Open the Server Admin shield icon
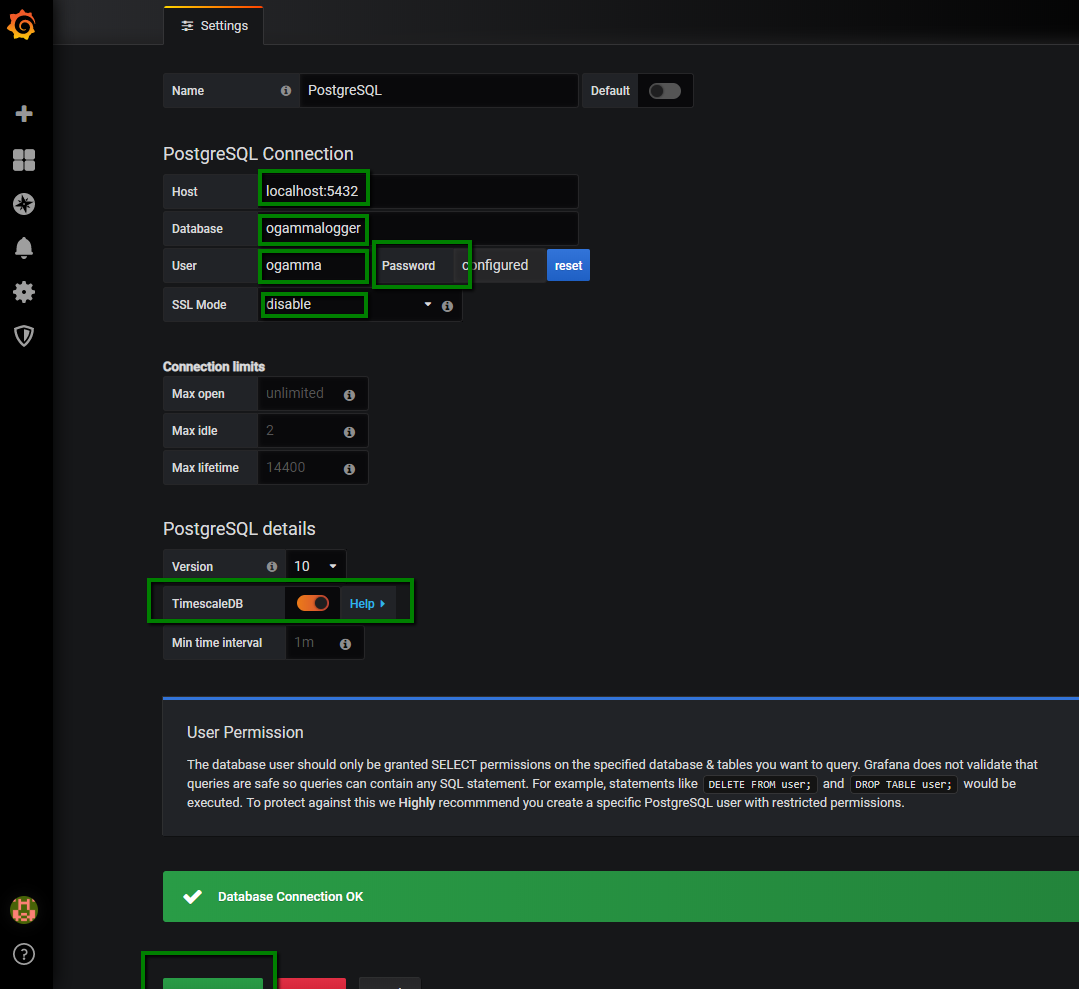 24,336
